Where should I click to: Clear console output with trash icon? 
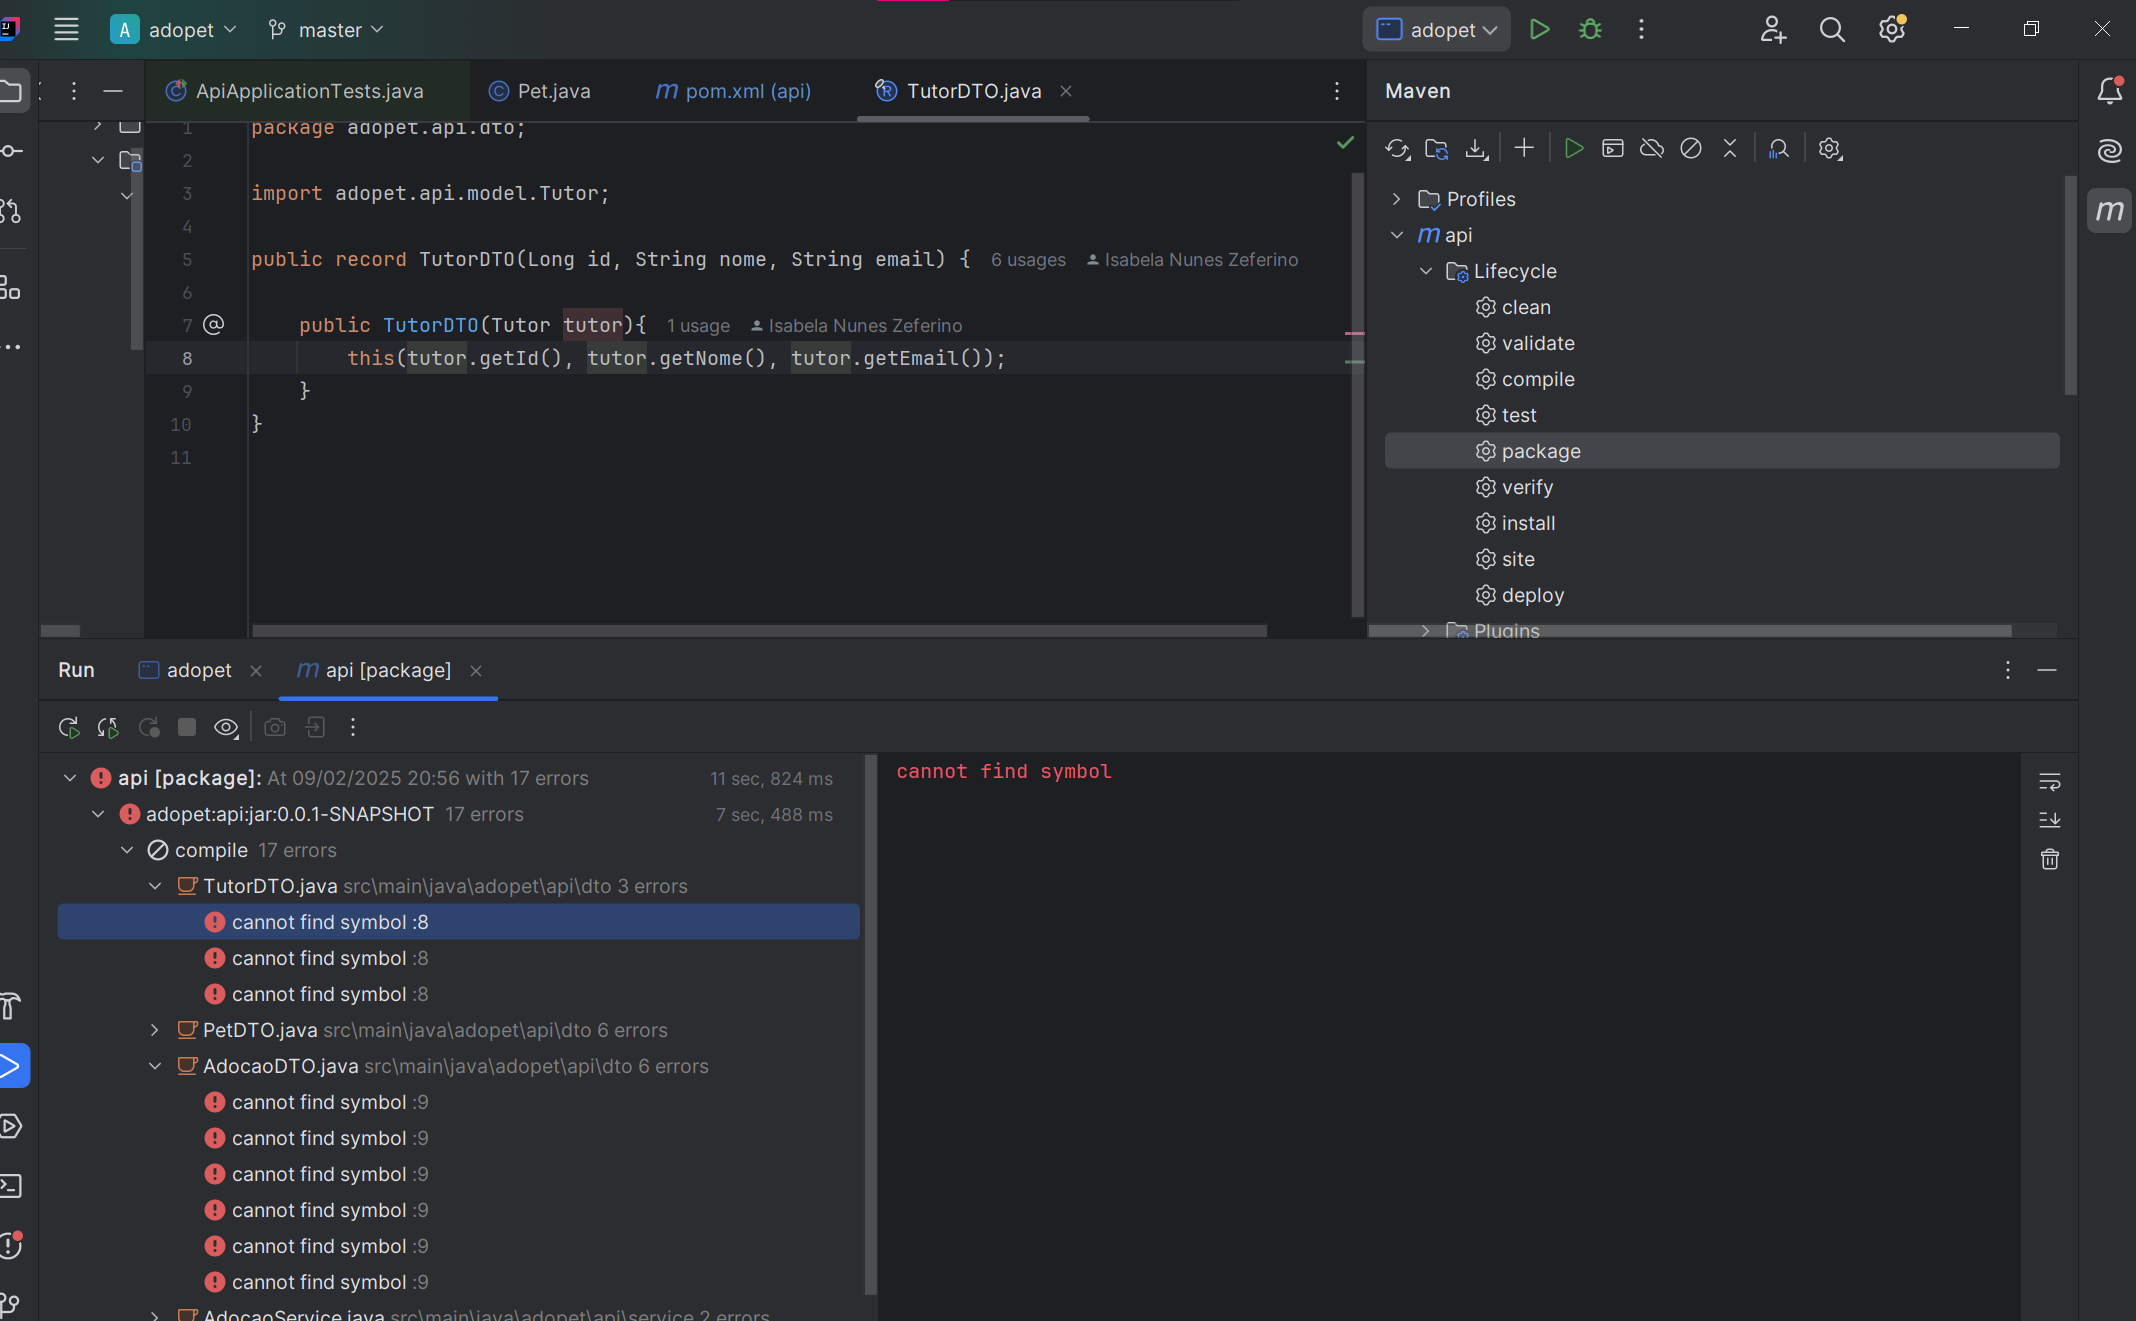2050,859
